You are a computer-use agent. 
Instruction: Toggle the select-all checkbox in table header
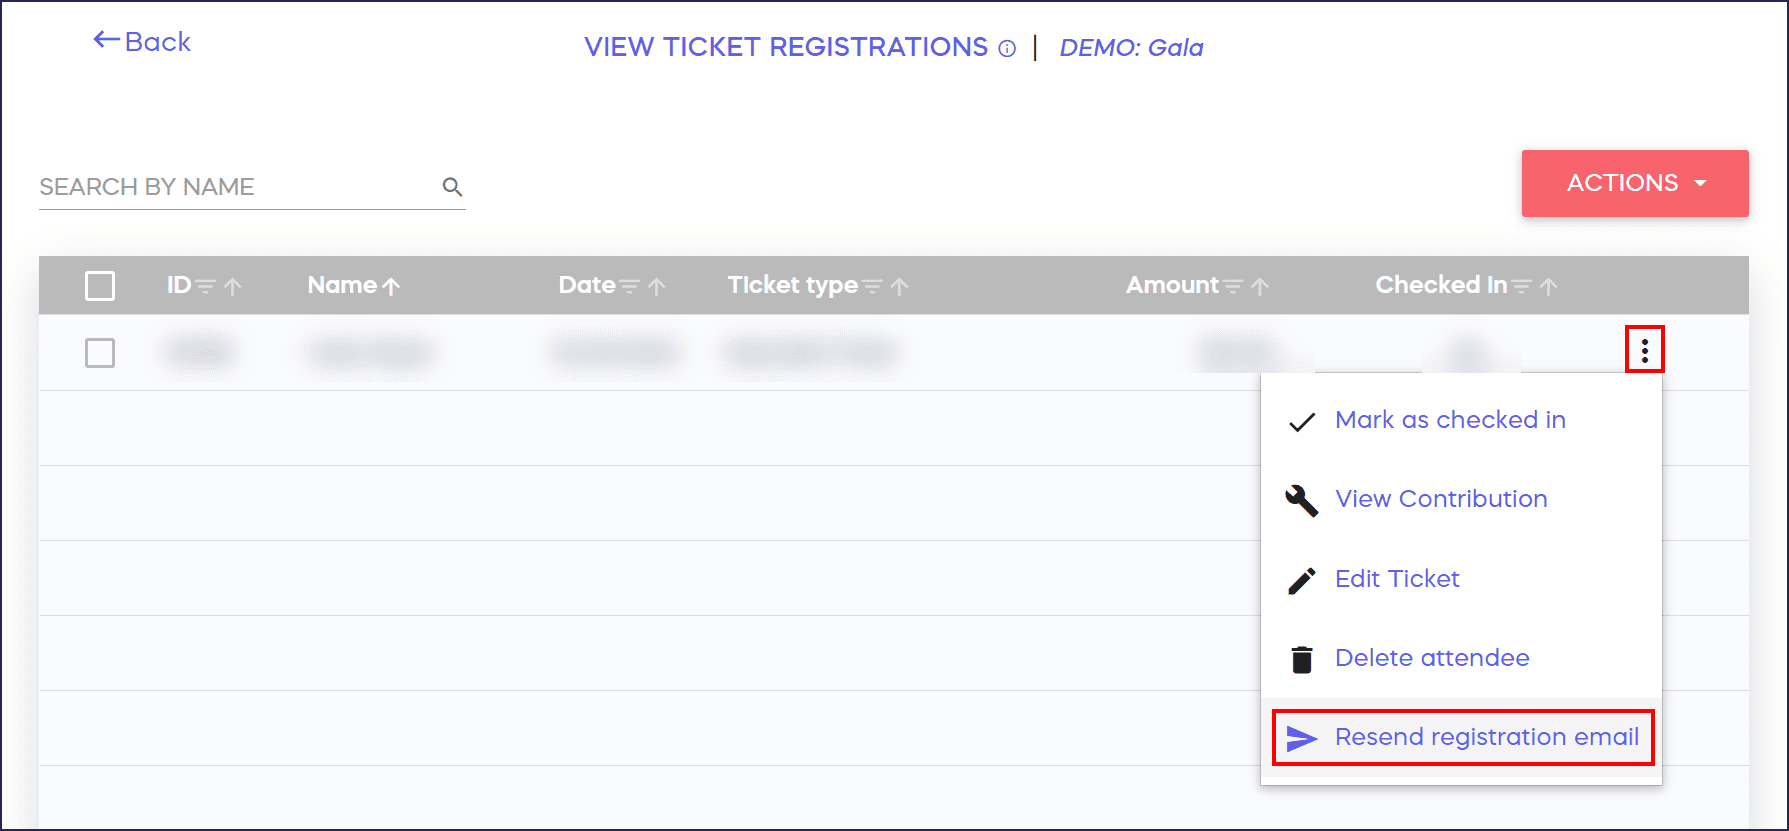(x=100, y=286)
